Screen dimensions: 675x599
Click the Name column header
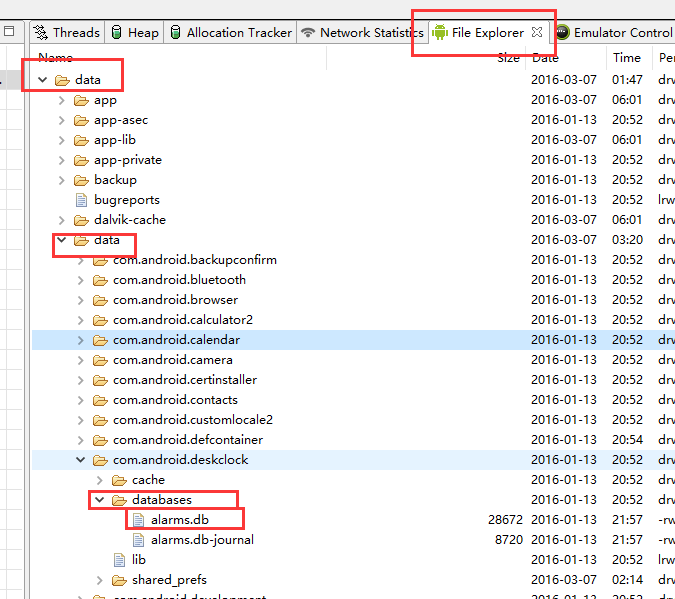(56, 58)
